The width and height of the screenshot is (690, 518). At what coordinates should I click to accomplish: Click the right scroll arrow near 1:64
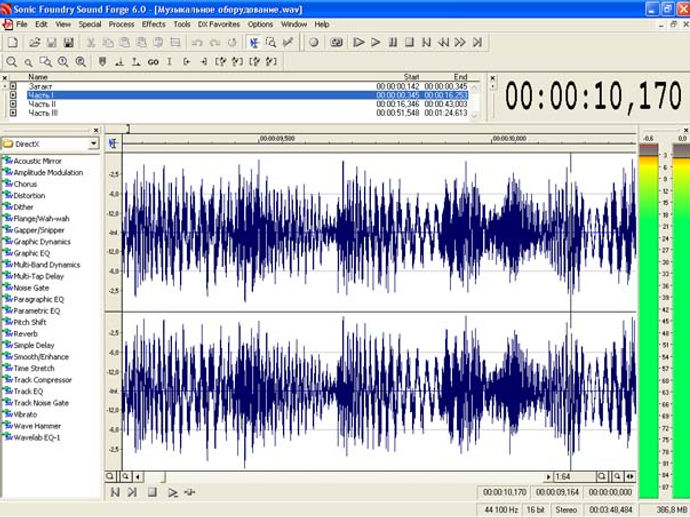[x=548, y=477]
